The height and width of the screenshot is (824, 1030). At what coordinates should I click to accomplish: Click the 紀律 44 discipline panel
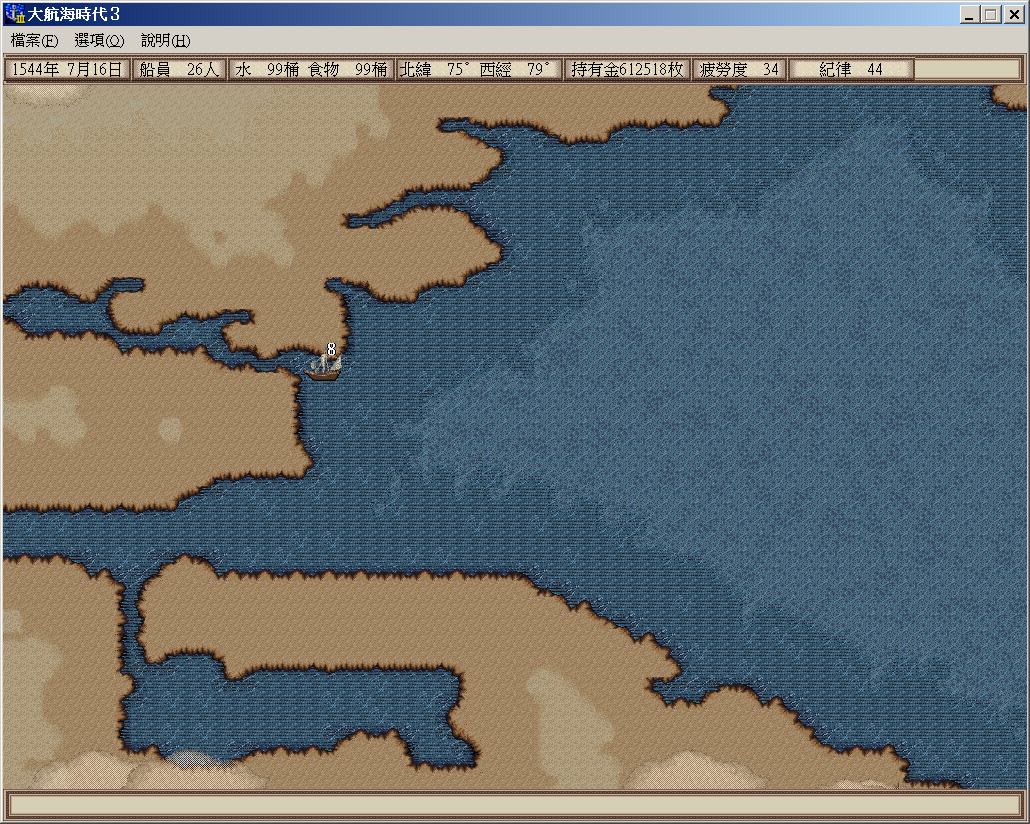click(851, 70)
